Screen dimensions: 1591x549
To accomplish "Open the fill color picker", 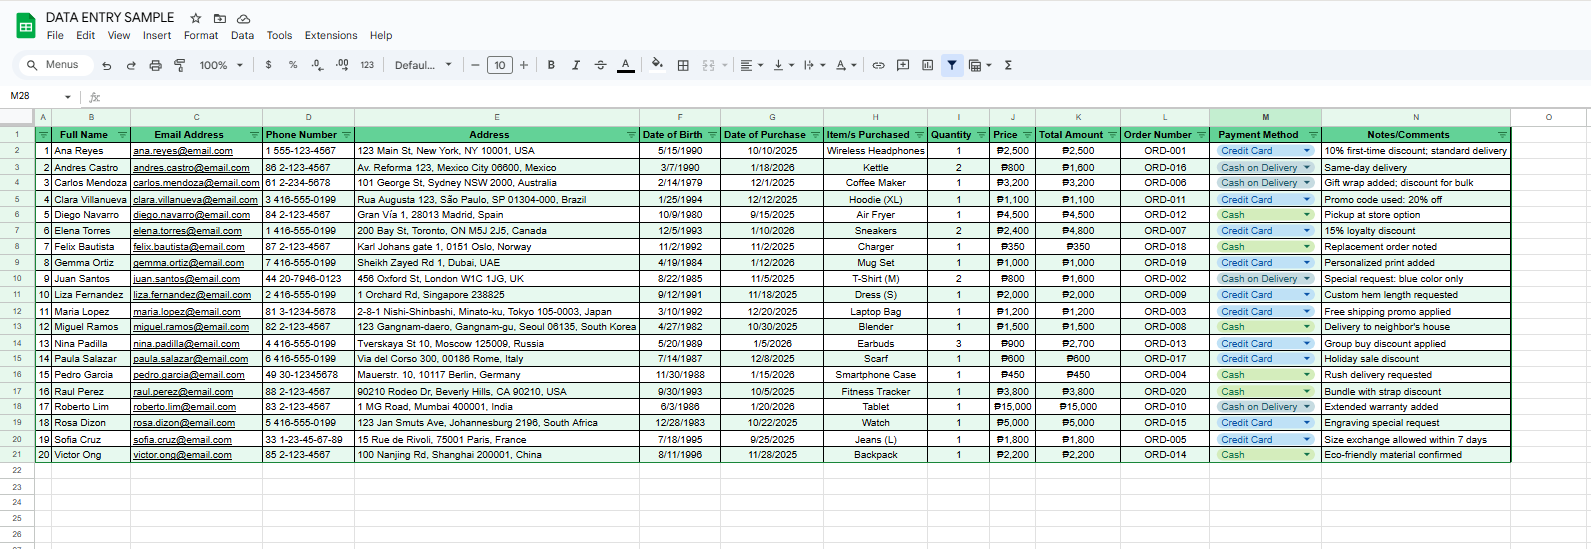I will click(x=657, y=65).
